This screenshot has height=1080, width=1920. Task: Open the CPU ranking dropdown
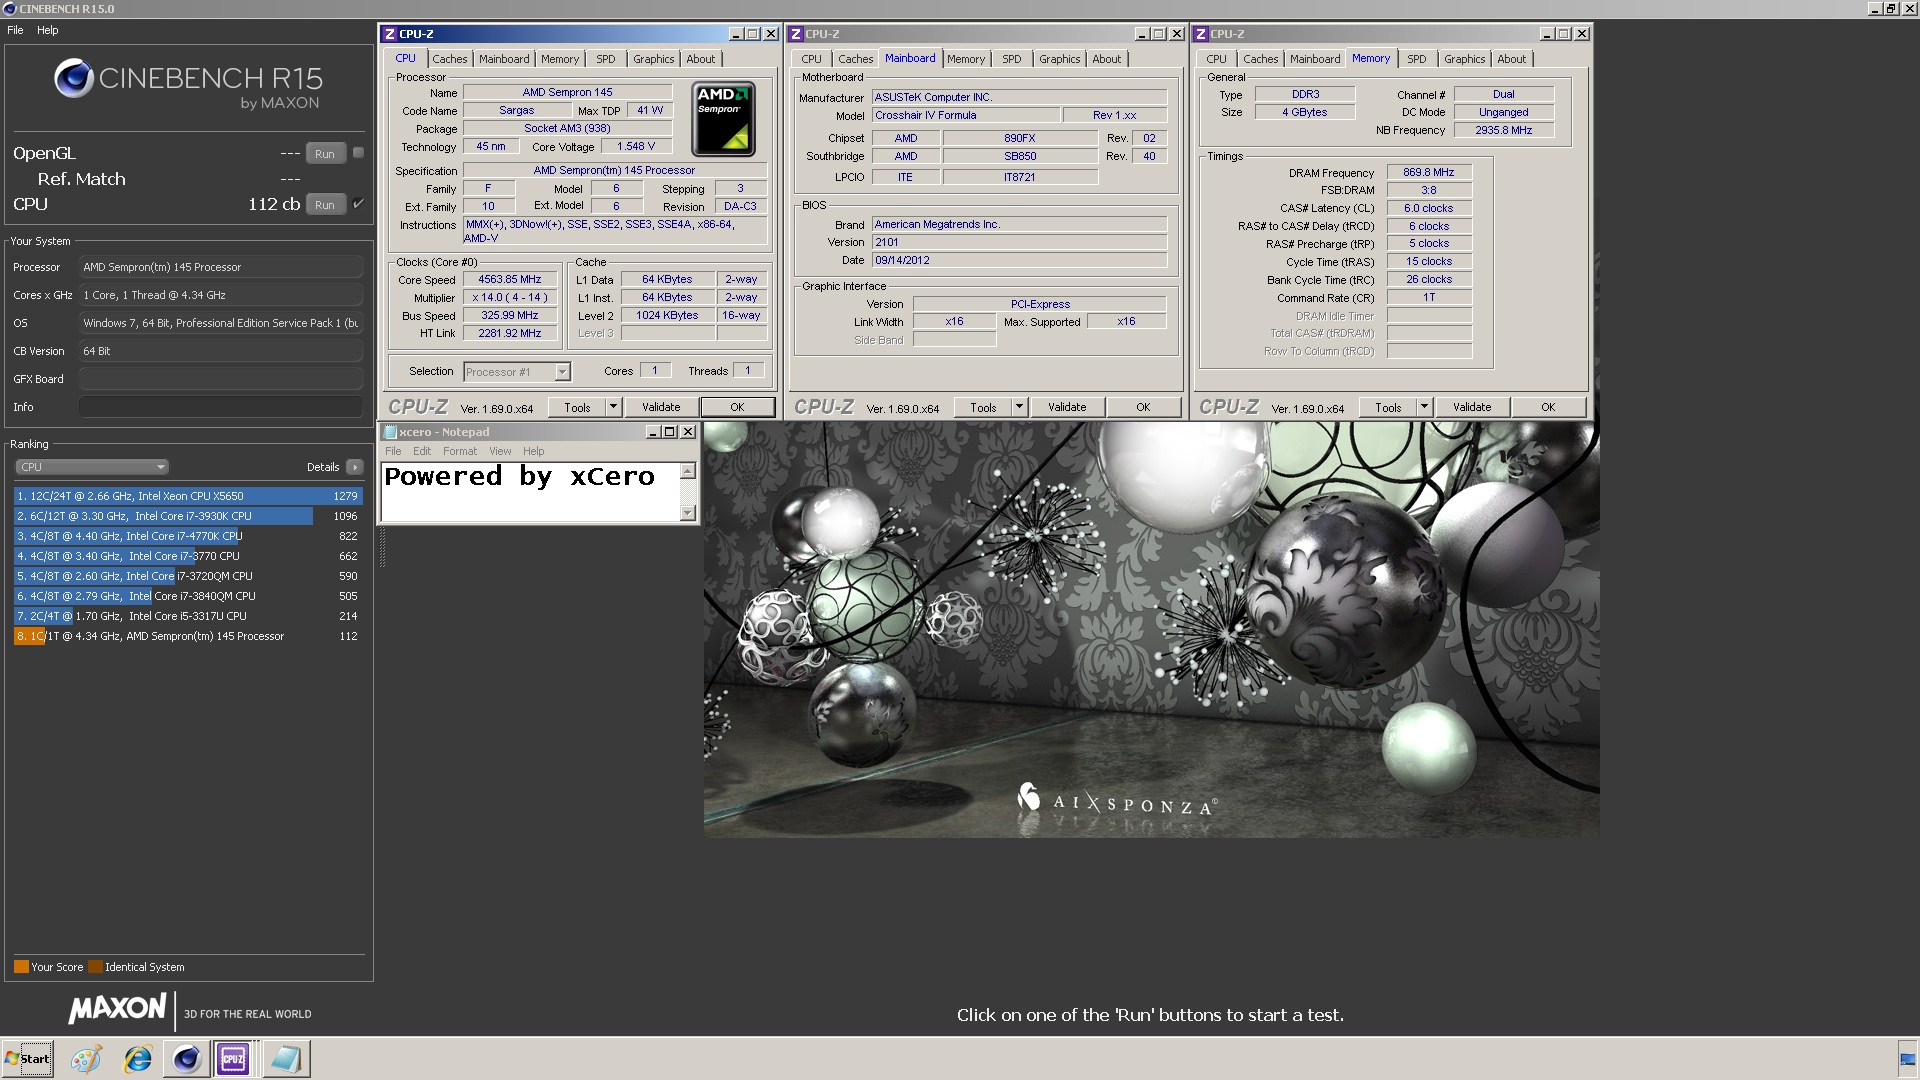pos(92,467)
